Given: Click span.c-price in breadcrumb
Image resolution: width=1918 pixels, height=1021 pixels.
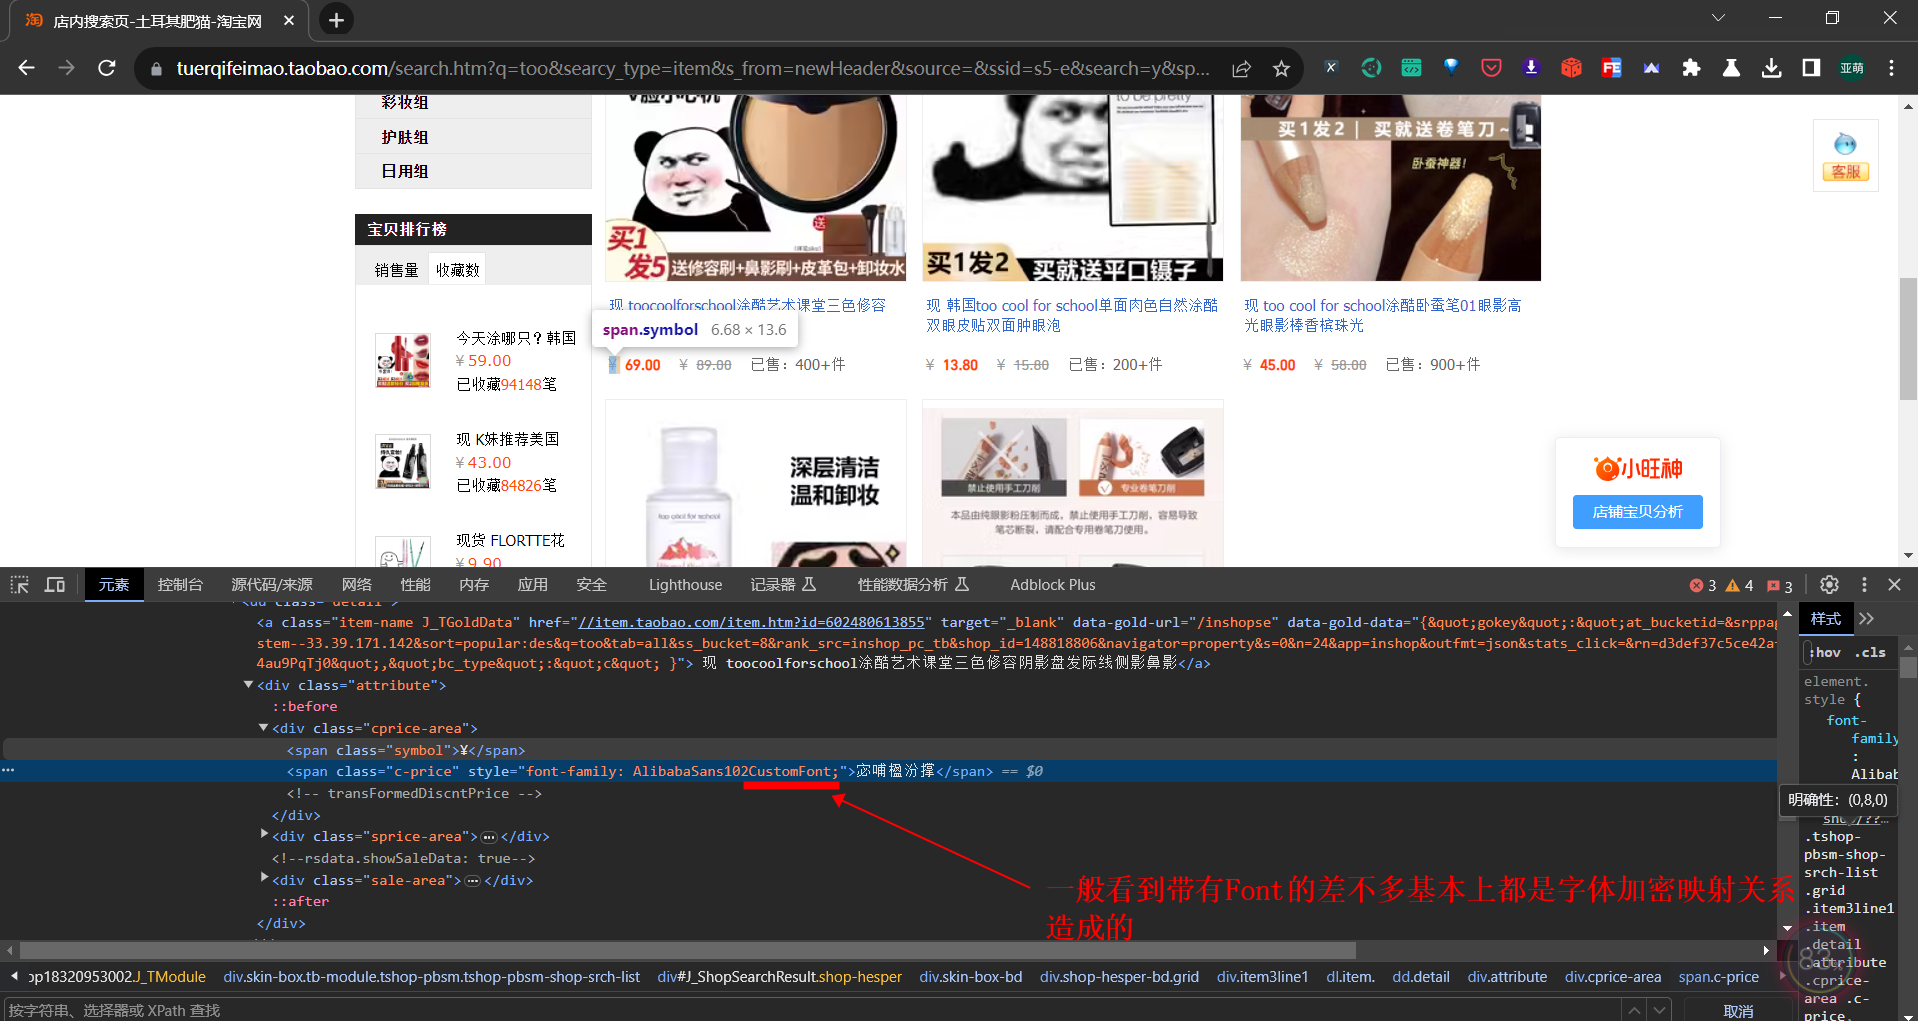Looking at the screenshot, I should [1718, 977].
